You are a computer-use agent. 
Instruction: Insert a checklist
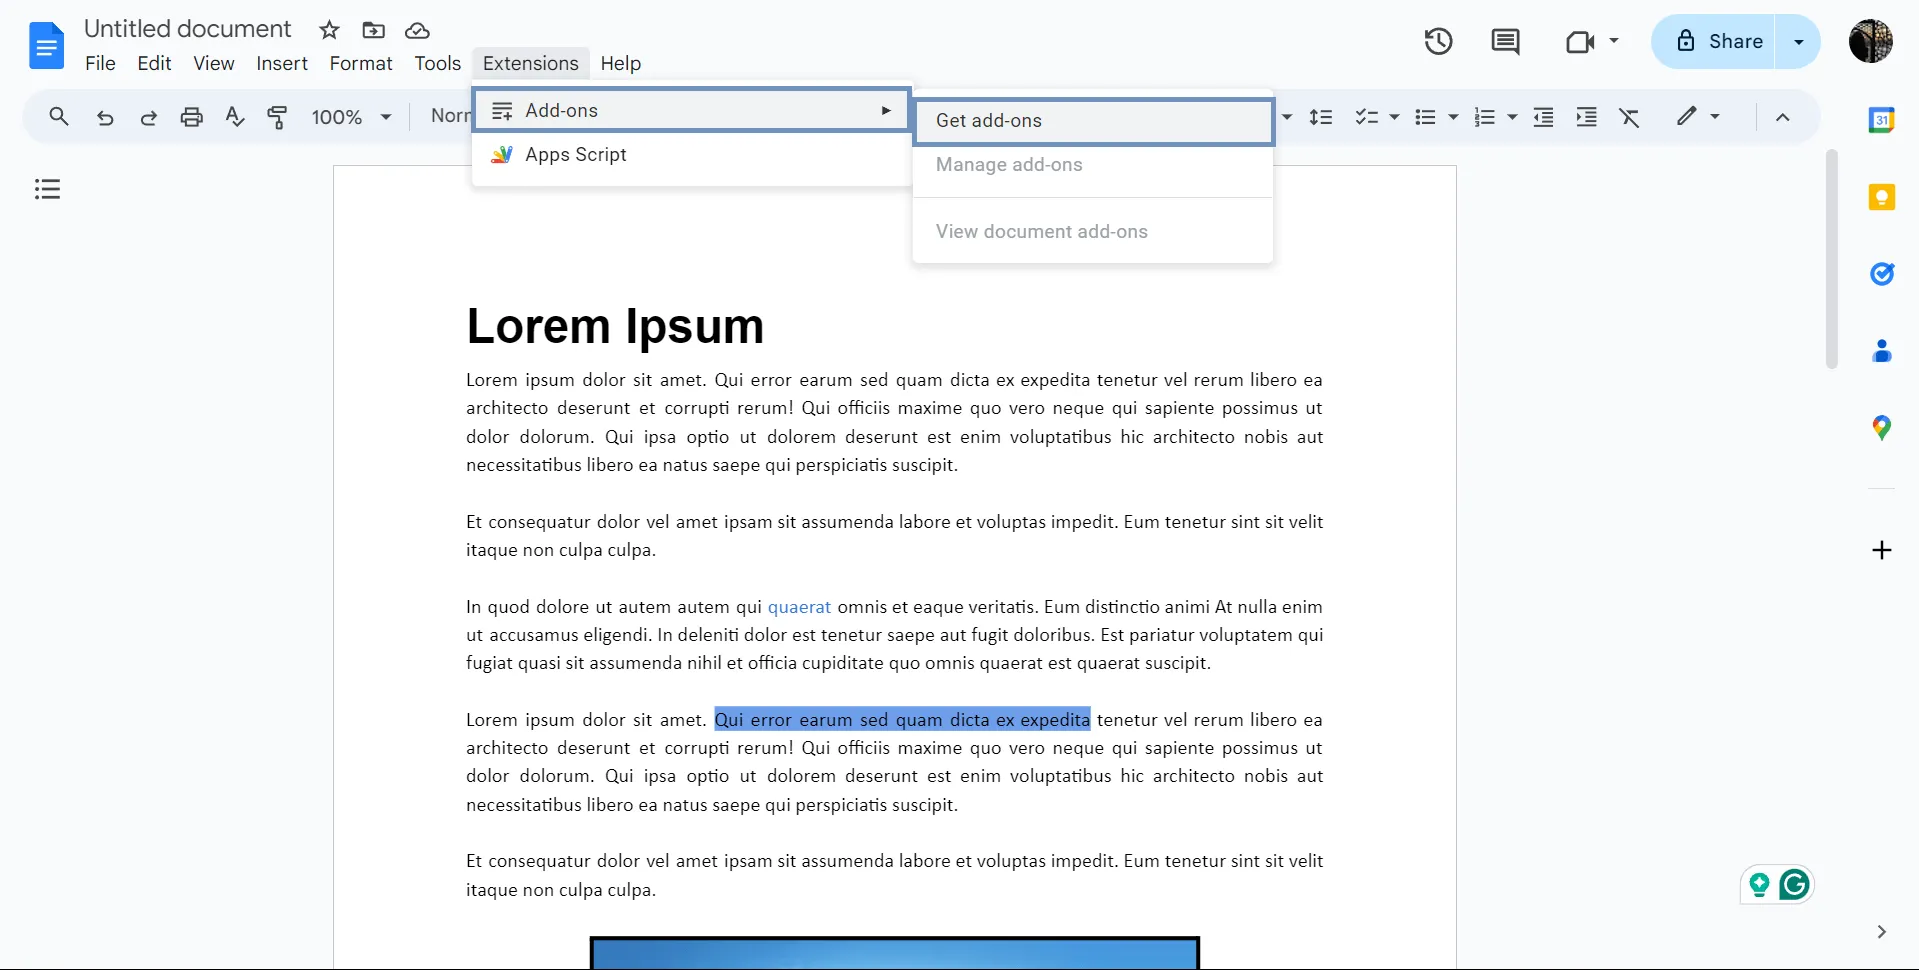click(1366, 117)
